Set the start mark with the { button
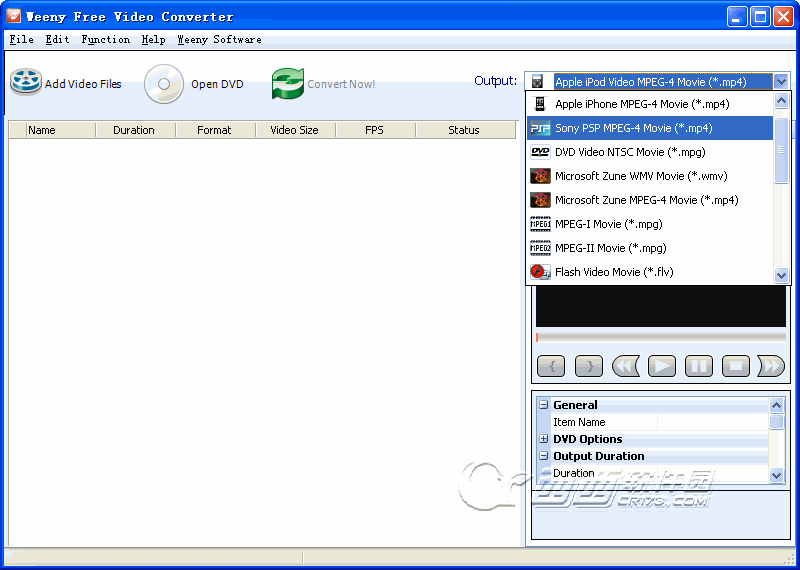800x570 pixels. tap(551, 366)
